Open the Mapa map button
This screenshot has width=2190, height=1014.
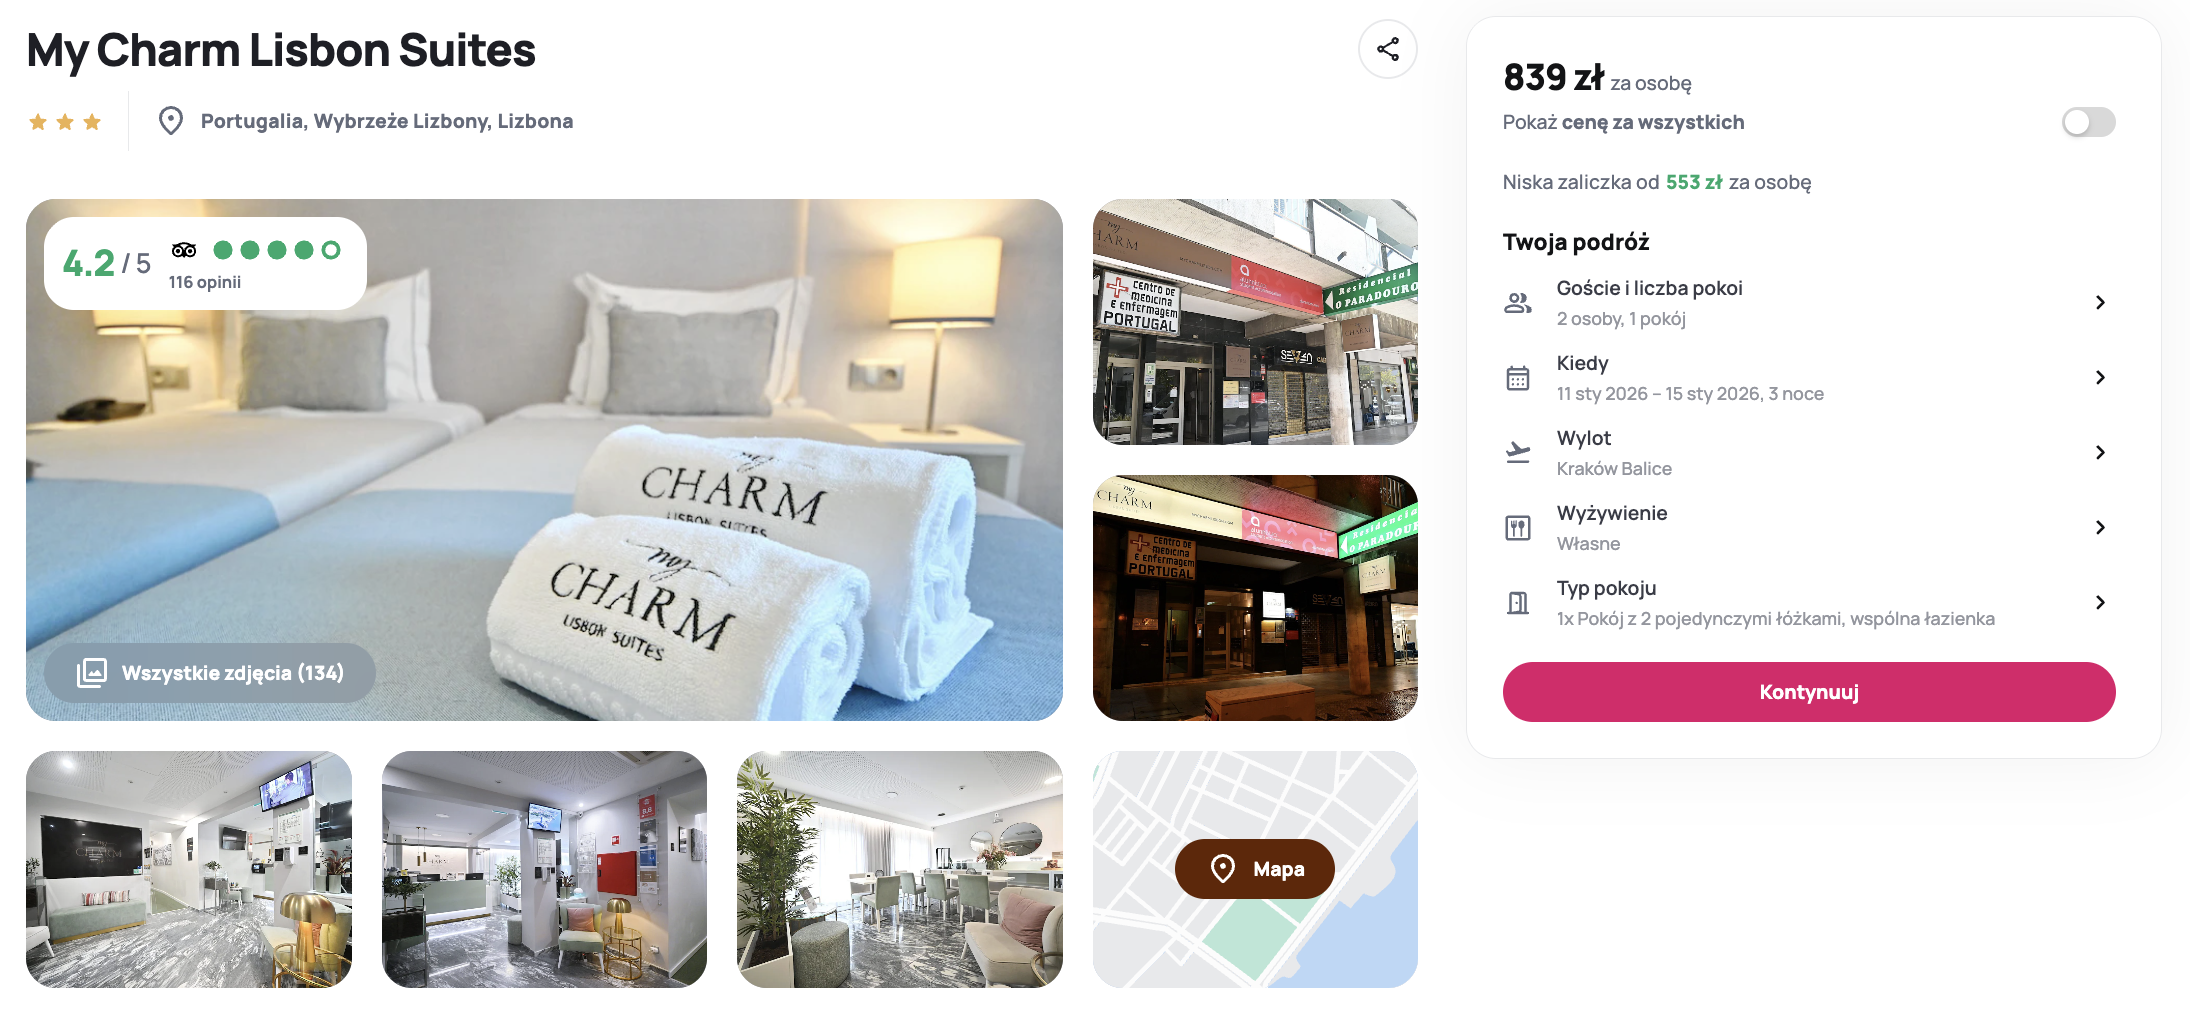click(1254, 869)
